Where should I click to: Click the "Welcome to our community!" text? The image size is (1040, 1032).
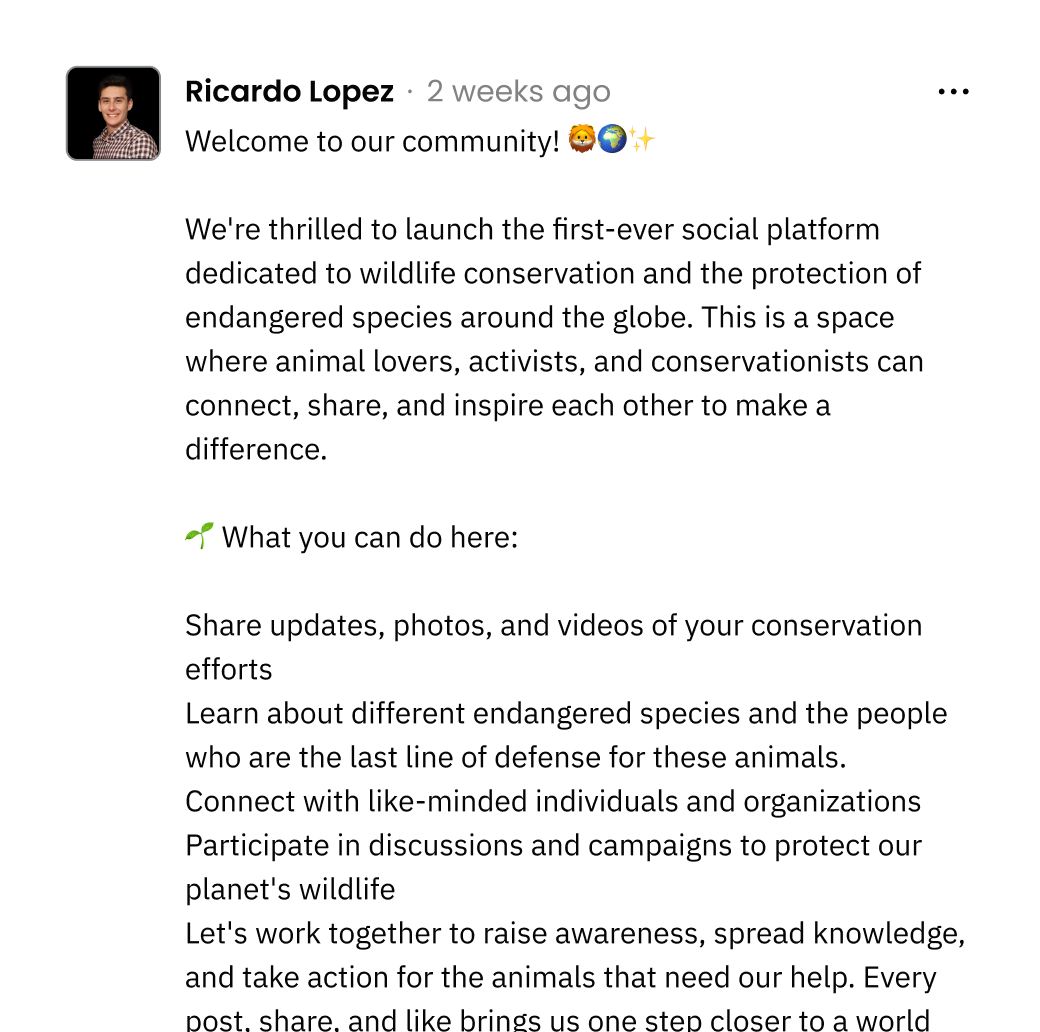pyautogui.click(x=372, y=141)
